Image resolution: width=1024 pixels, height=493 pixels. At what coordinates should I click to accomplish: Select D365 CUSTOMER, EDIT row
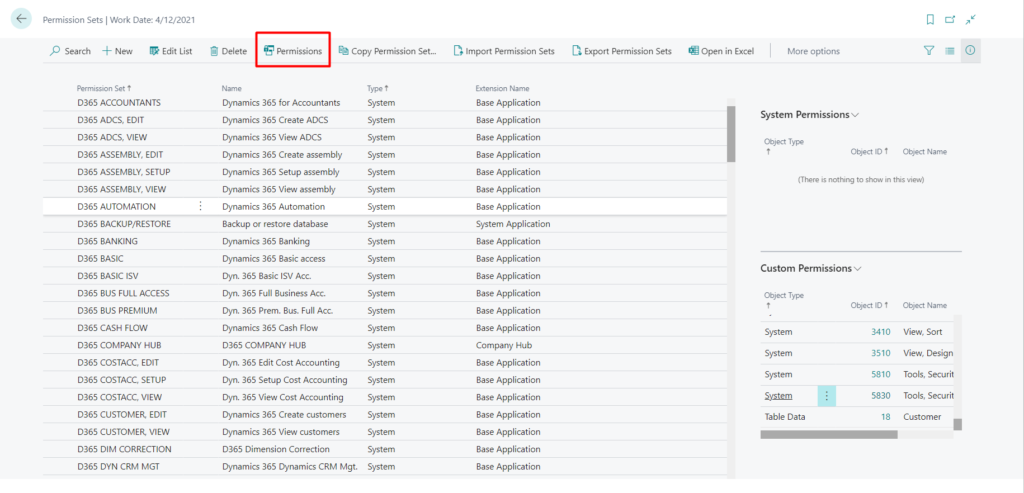(x=385, y=415)
